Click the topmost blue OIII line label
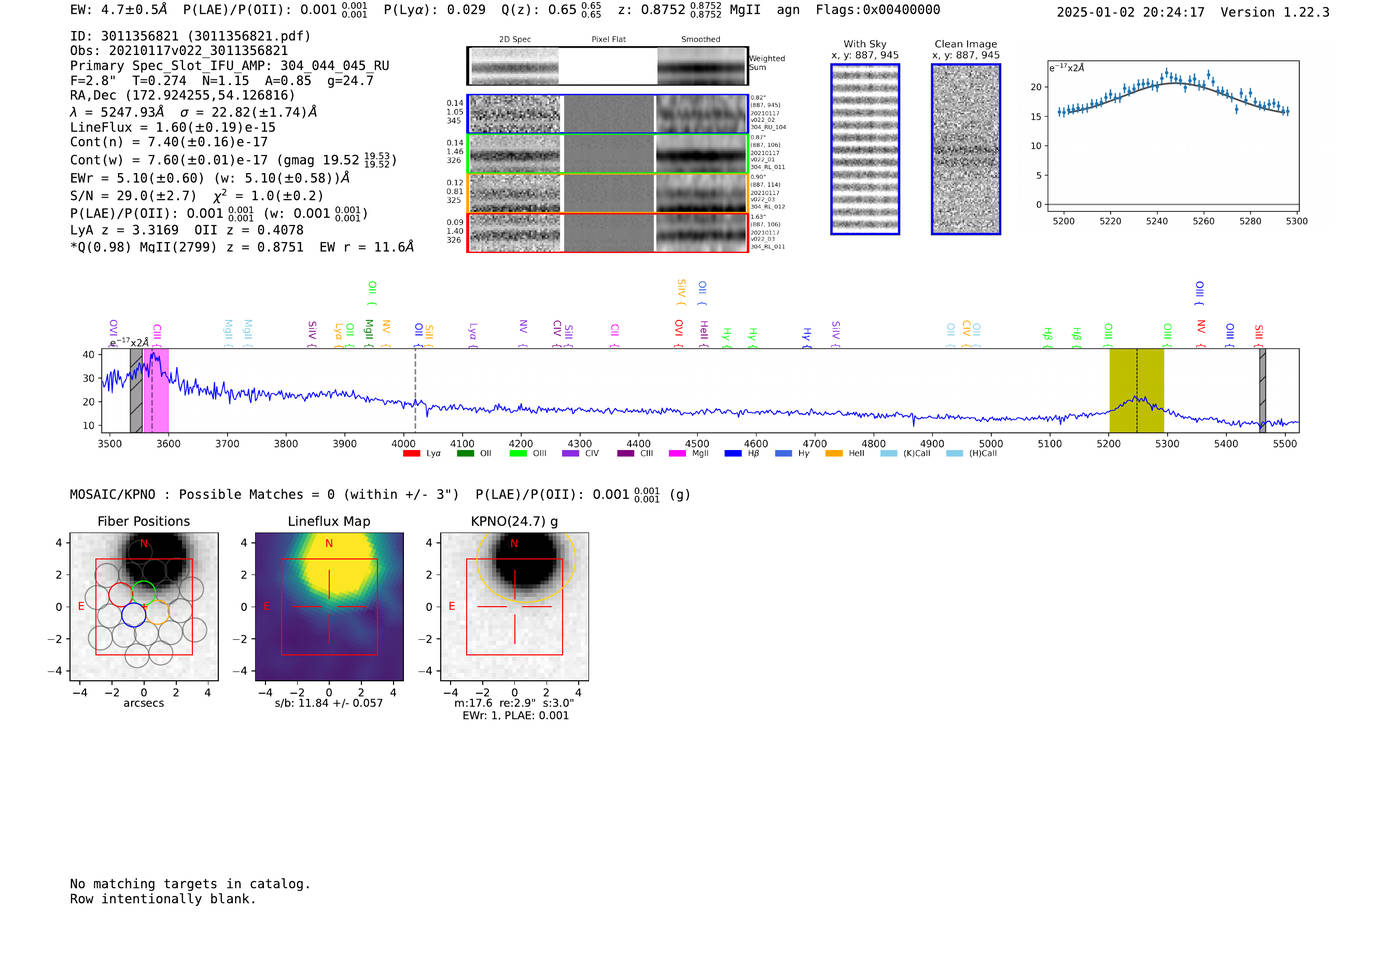This screenshot has height=953, width=1400. pos(1200,292)
